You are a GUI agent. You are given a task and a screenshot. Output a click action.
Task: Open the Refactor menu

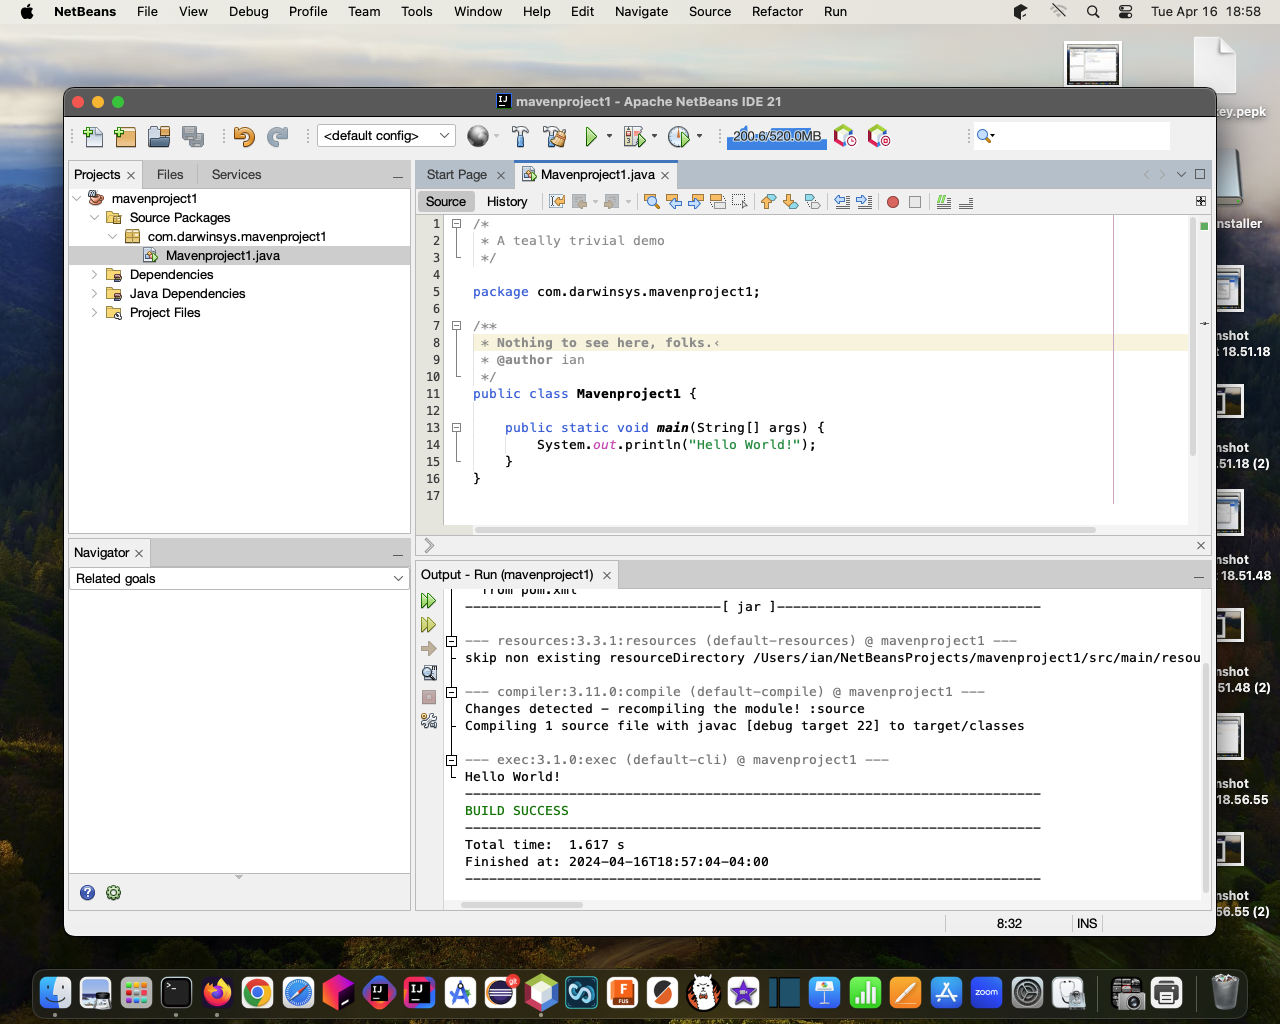(x=777, y=11)
